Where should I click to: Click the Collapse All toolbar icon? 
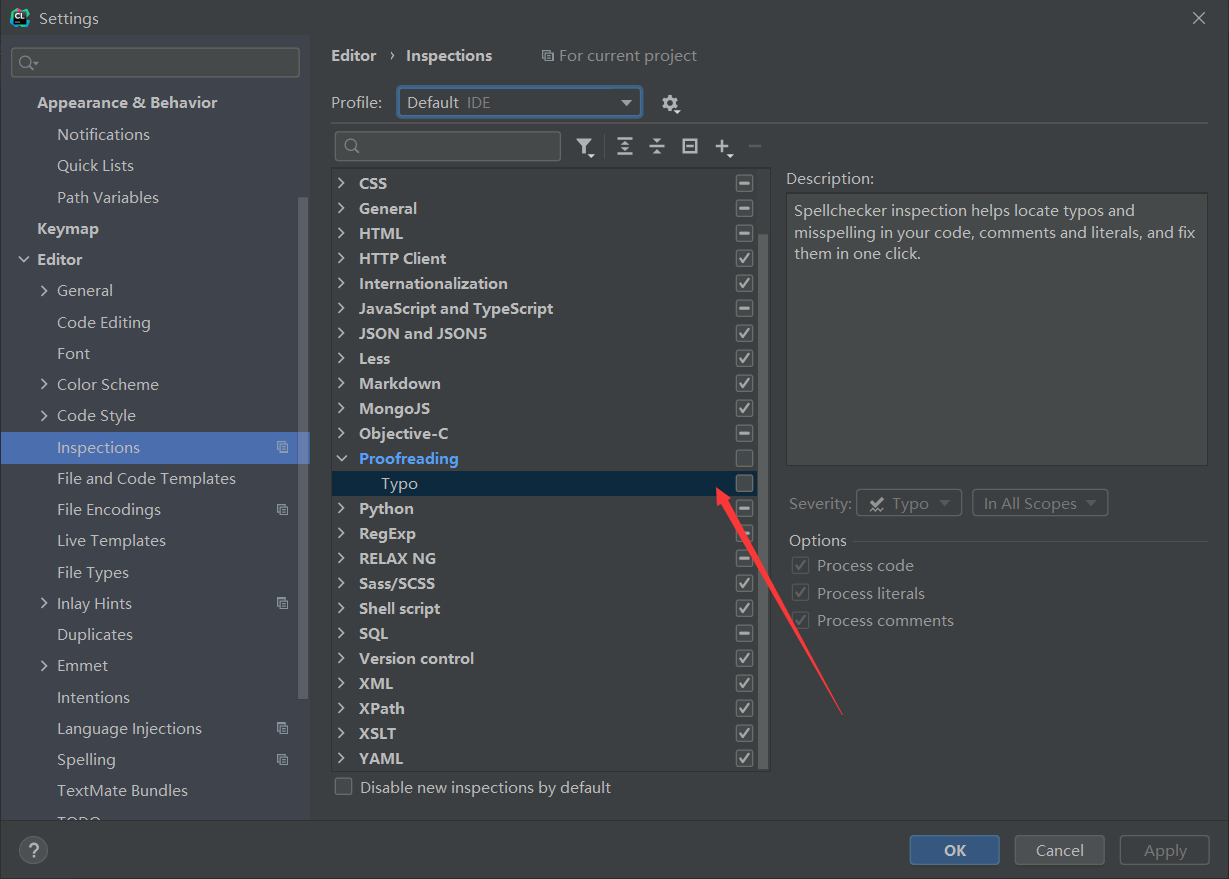pyautogui.click(x=657, y=146)
